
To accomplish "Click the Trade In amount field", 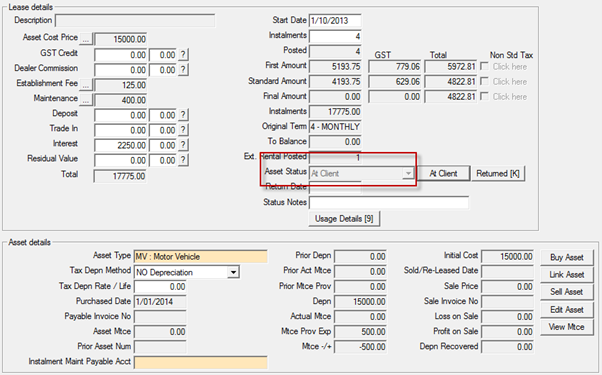I will point(120,130).
